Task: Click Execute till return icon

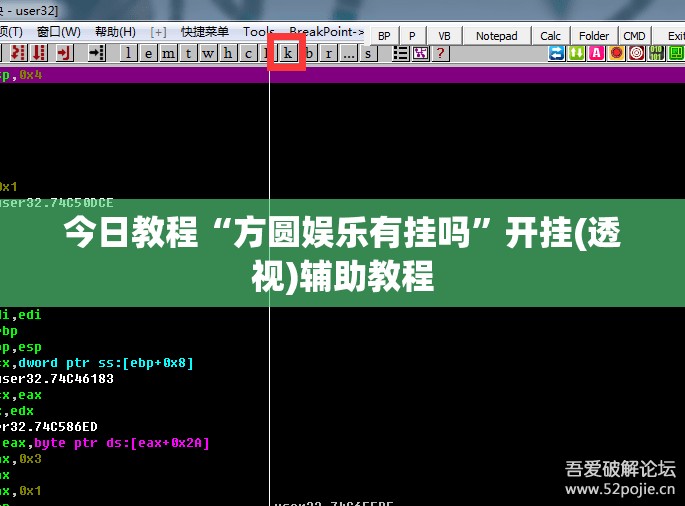Action: 64,53
